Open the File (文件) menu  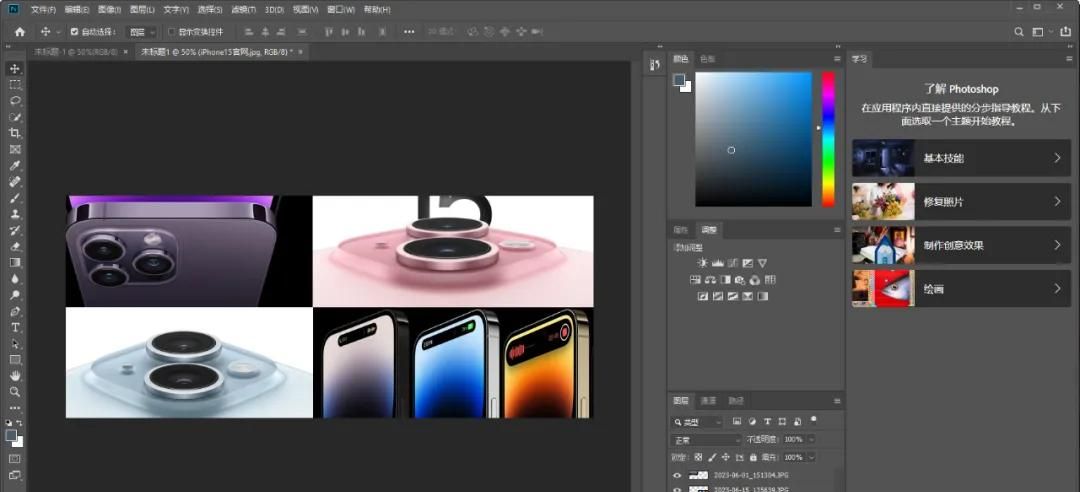pos(43,10)
